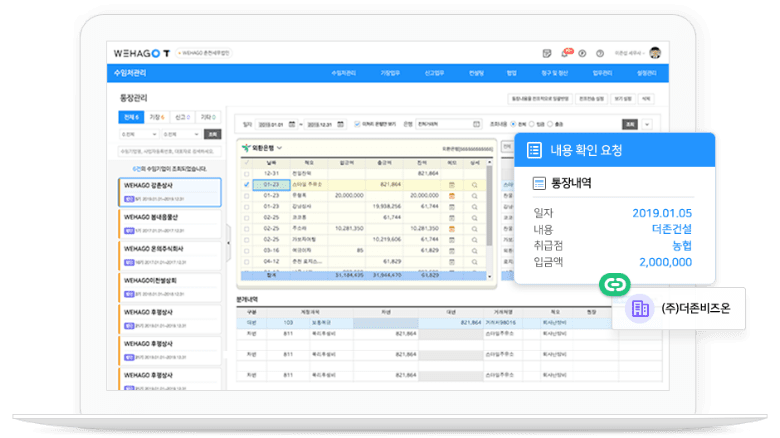Click the WEHAGO T logo
780x438 pixels.
(x=142, y=53)
